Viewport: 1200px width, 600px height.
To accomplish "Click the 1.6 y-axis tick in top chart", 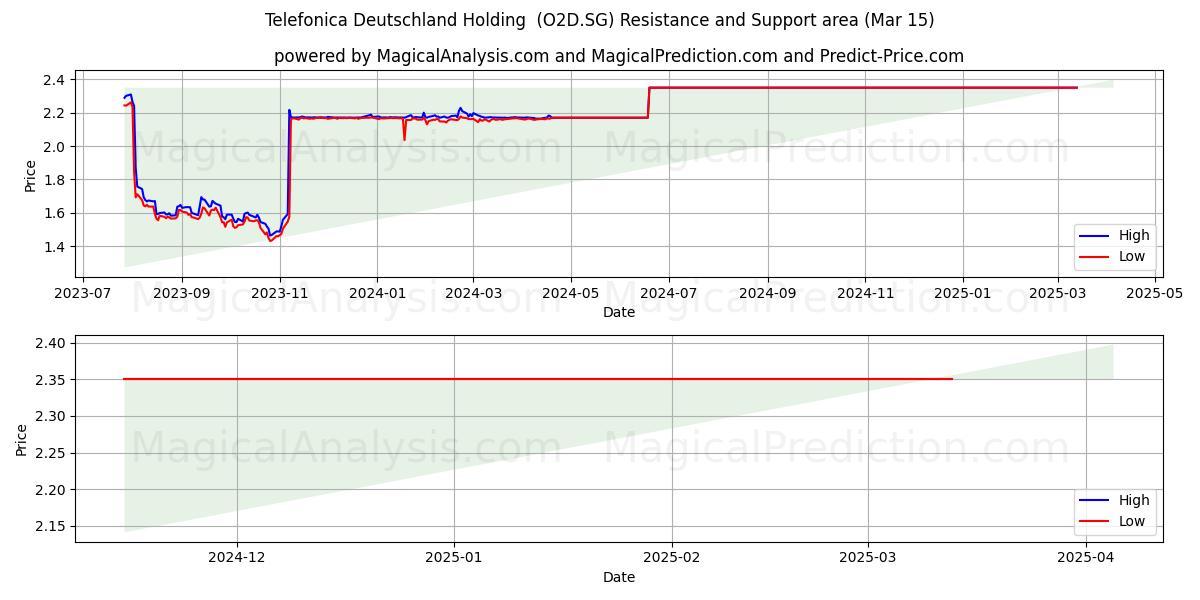I will click(56, 214).
